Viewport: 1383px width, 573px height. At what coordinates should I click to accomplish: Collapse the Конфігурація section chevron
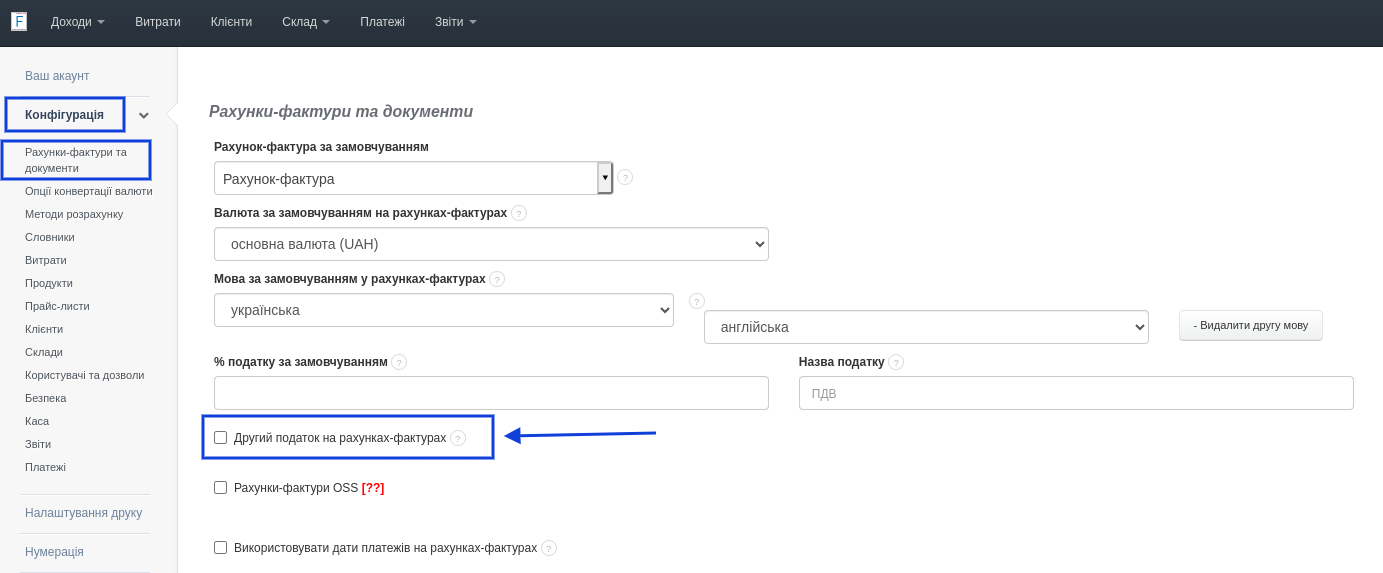click(x=144, y=115)
